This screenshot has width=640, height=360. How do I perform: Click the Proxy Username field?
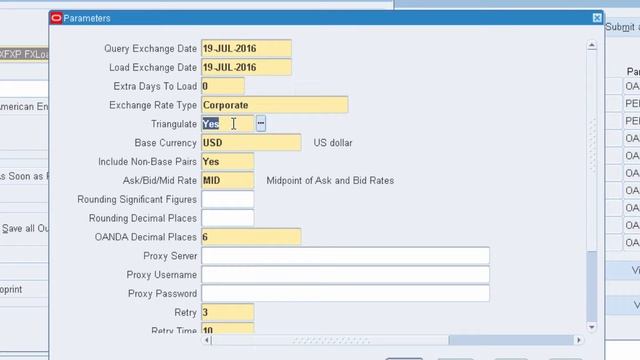(345, 275)
